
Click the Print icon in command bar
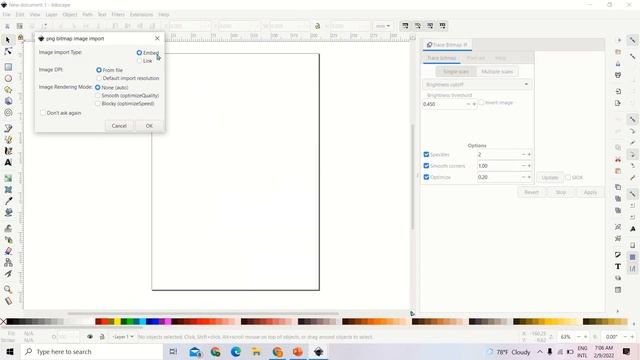point(618,75)
